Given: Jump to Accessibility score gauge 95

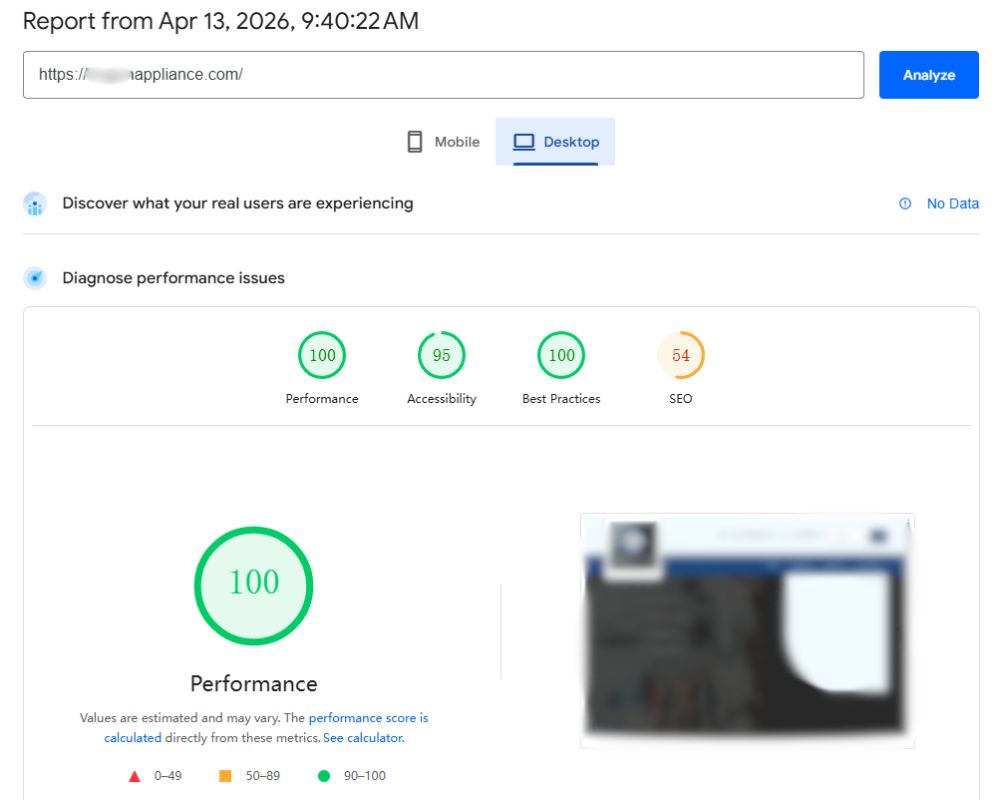Looking at the screenshot, I should [x=441, y=355].
